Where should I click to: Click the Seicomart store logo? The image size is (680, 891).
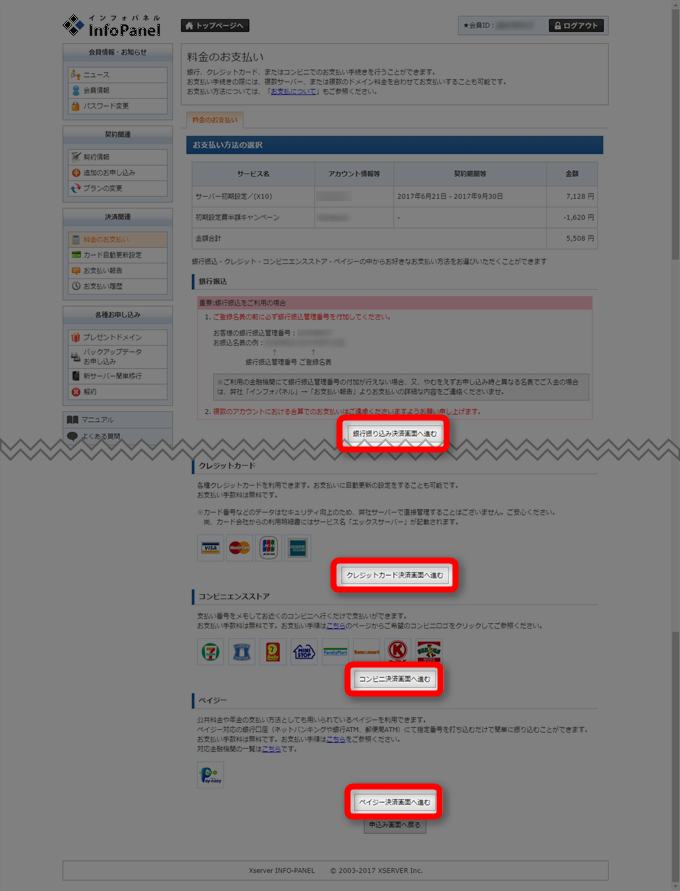(366, 652)
